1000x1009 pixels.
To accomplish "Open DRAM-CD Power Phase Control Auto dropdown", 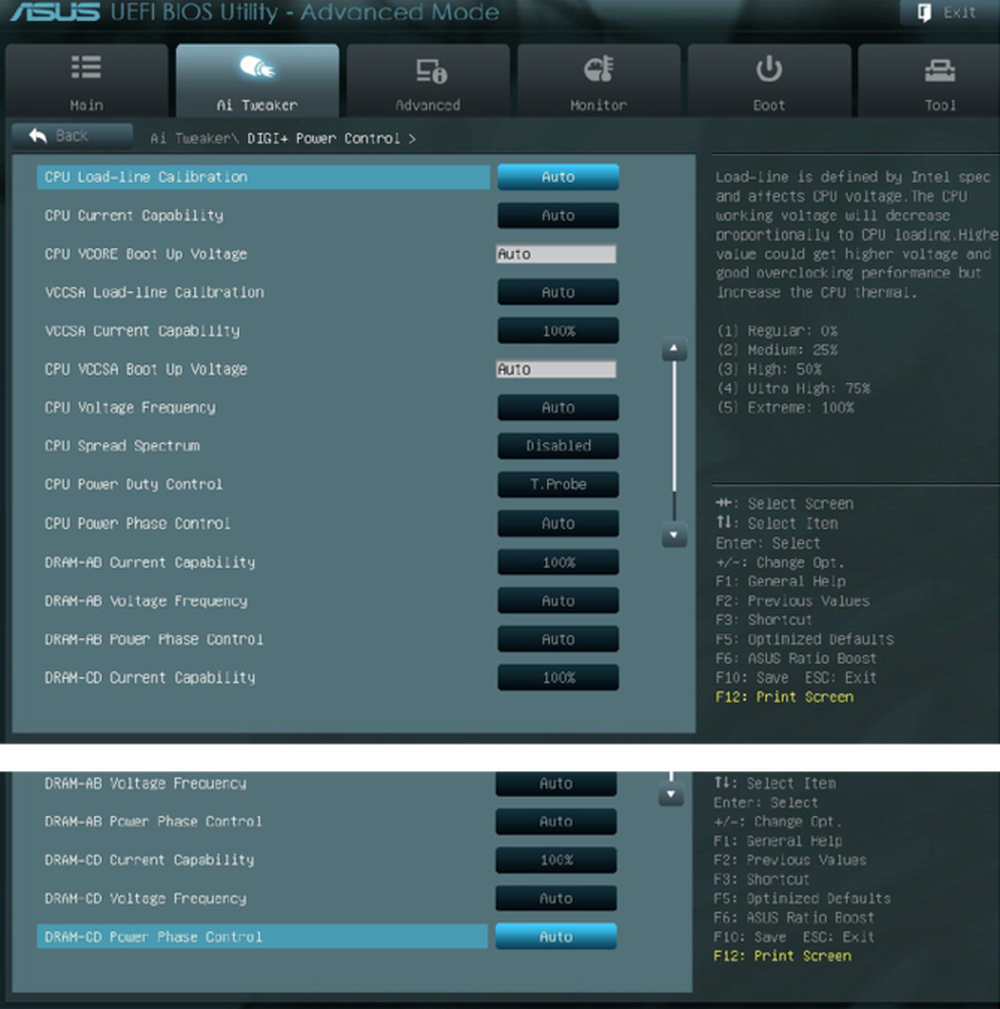I will click(x=556, y=937).
